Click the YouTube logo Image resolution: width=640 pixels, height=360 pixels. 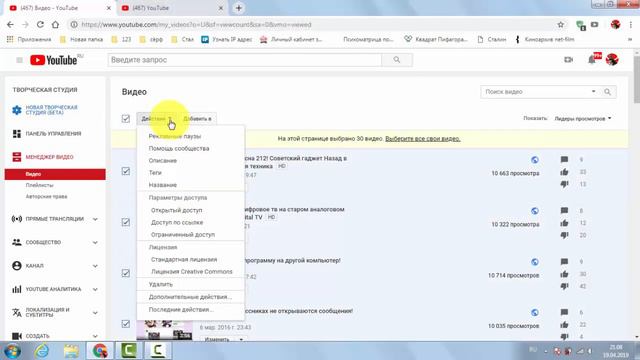pyautogui.click(x=54, y=60)
